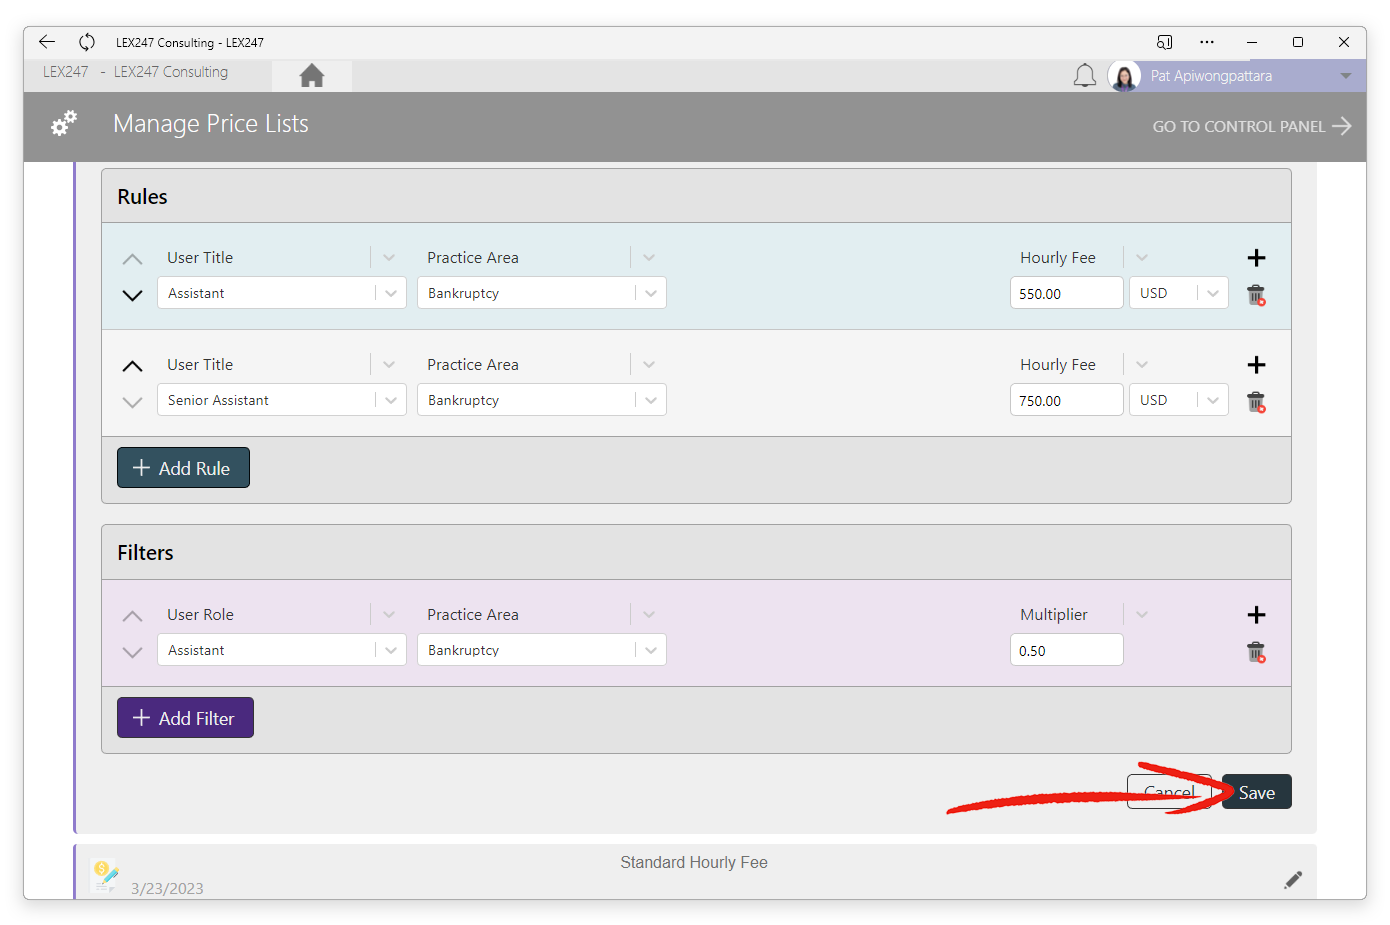Image resolution: width=1390 pixels, height=925 pixels.
Task: Move the filter row up
Action: (x=132, y=616)
